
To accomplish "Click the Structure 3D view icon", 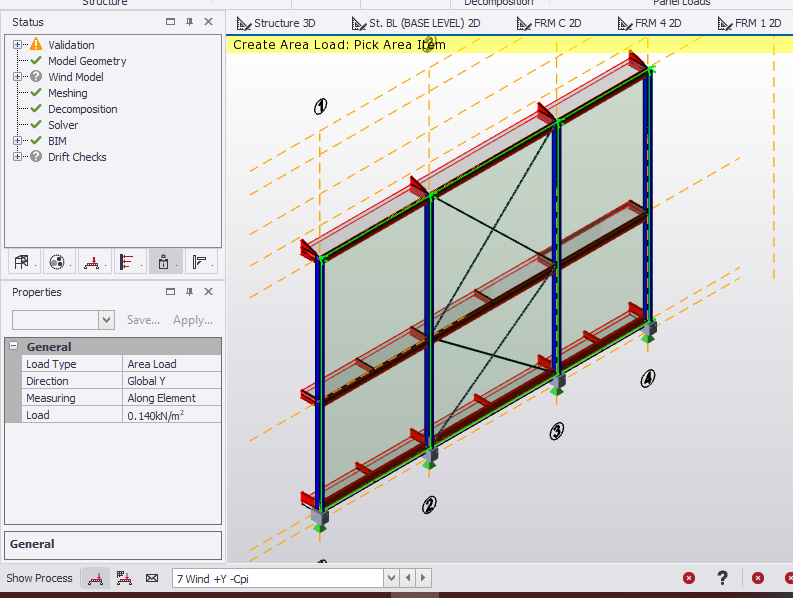I will [x=244, y=23].
